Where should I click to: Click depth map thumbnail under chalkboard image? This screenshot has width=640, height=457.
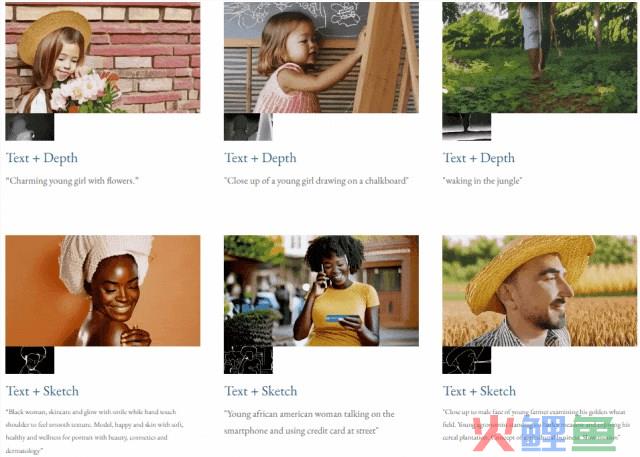click(248, 127)
